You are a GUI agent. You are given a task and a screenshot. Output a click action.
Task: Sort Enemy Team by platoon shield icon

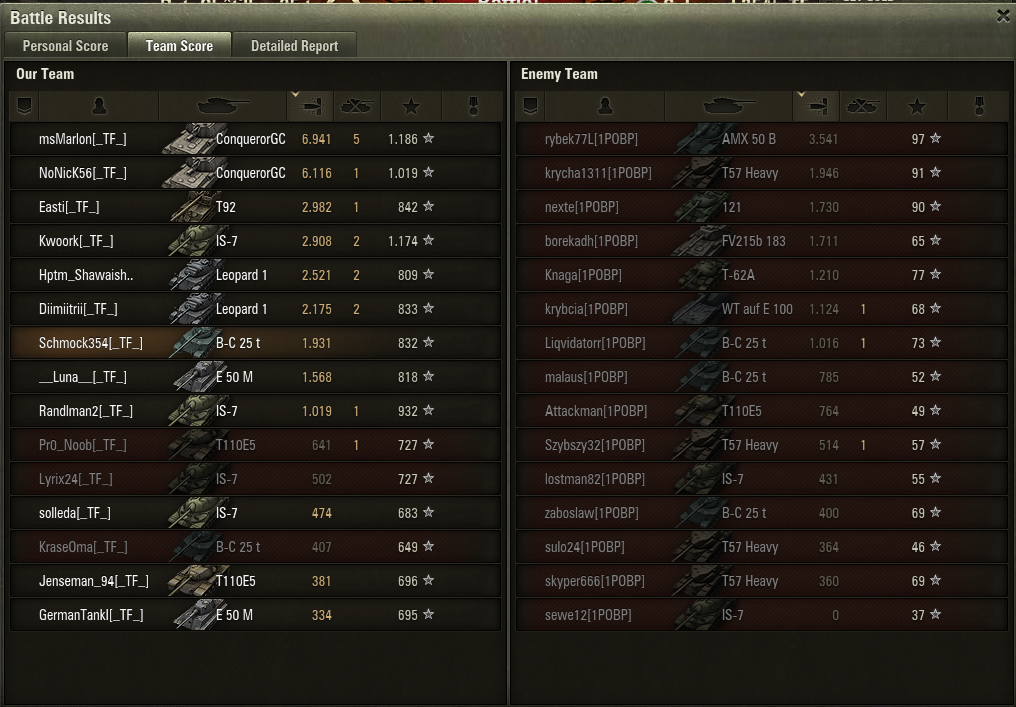[x=530, y=106]
